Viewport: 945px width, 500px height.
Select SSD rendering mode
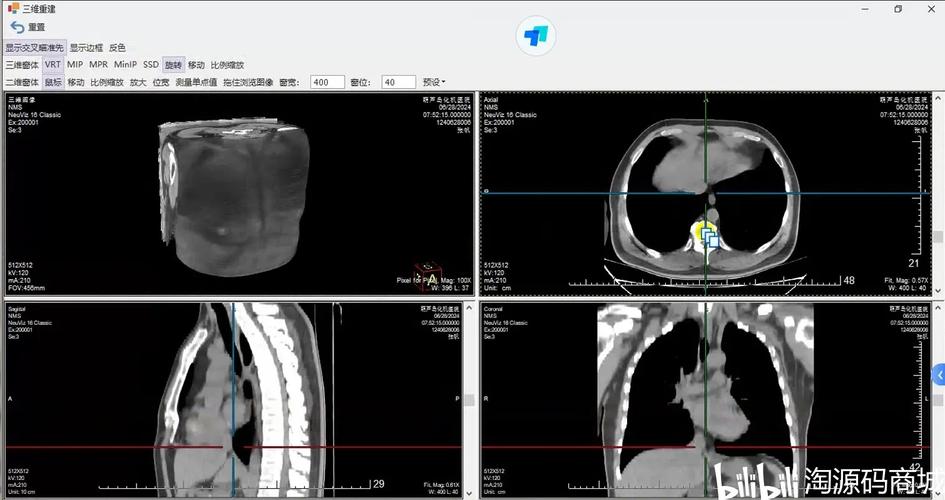click(x=151, y=64)
